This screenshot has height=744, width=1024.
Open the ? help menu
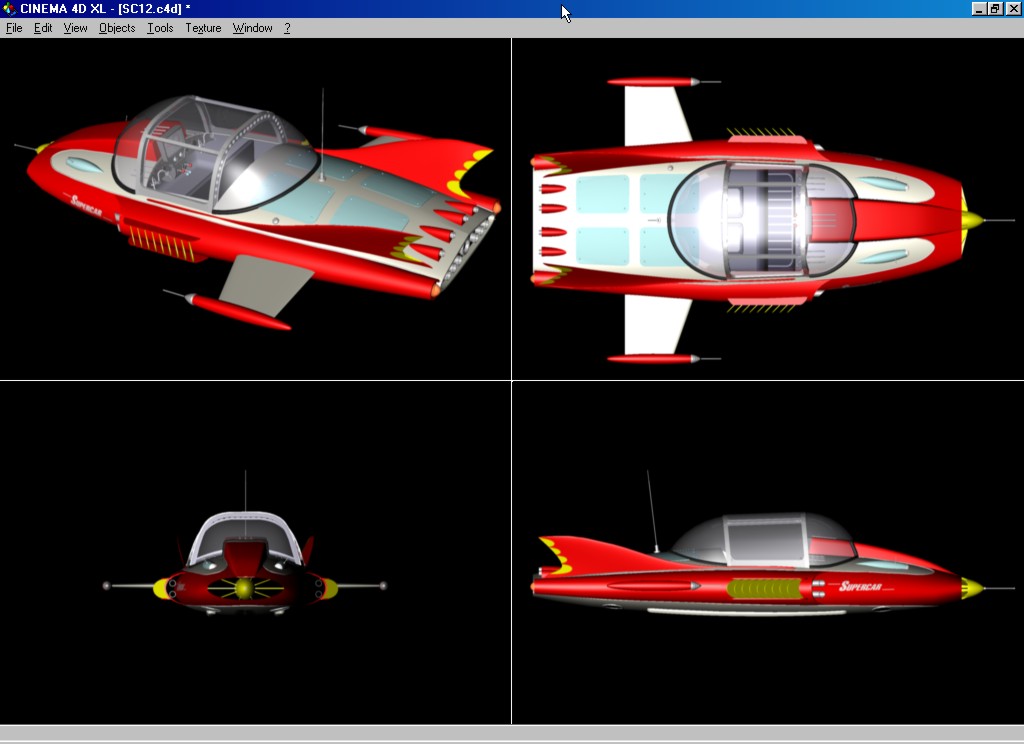pos(287,28)
